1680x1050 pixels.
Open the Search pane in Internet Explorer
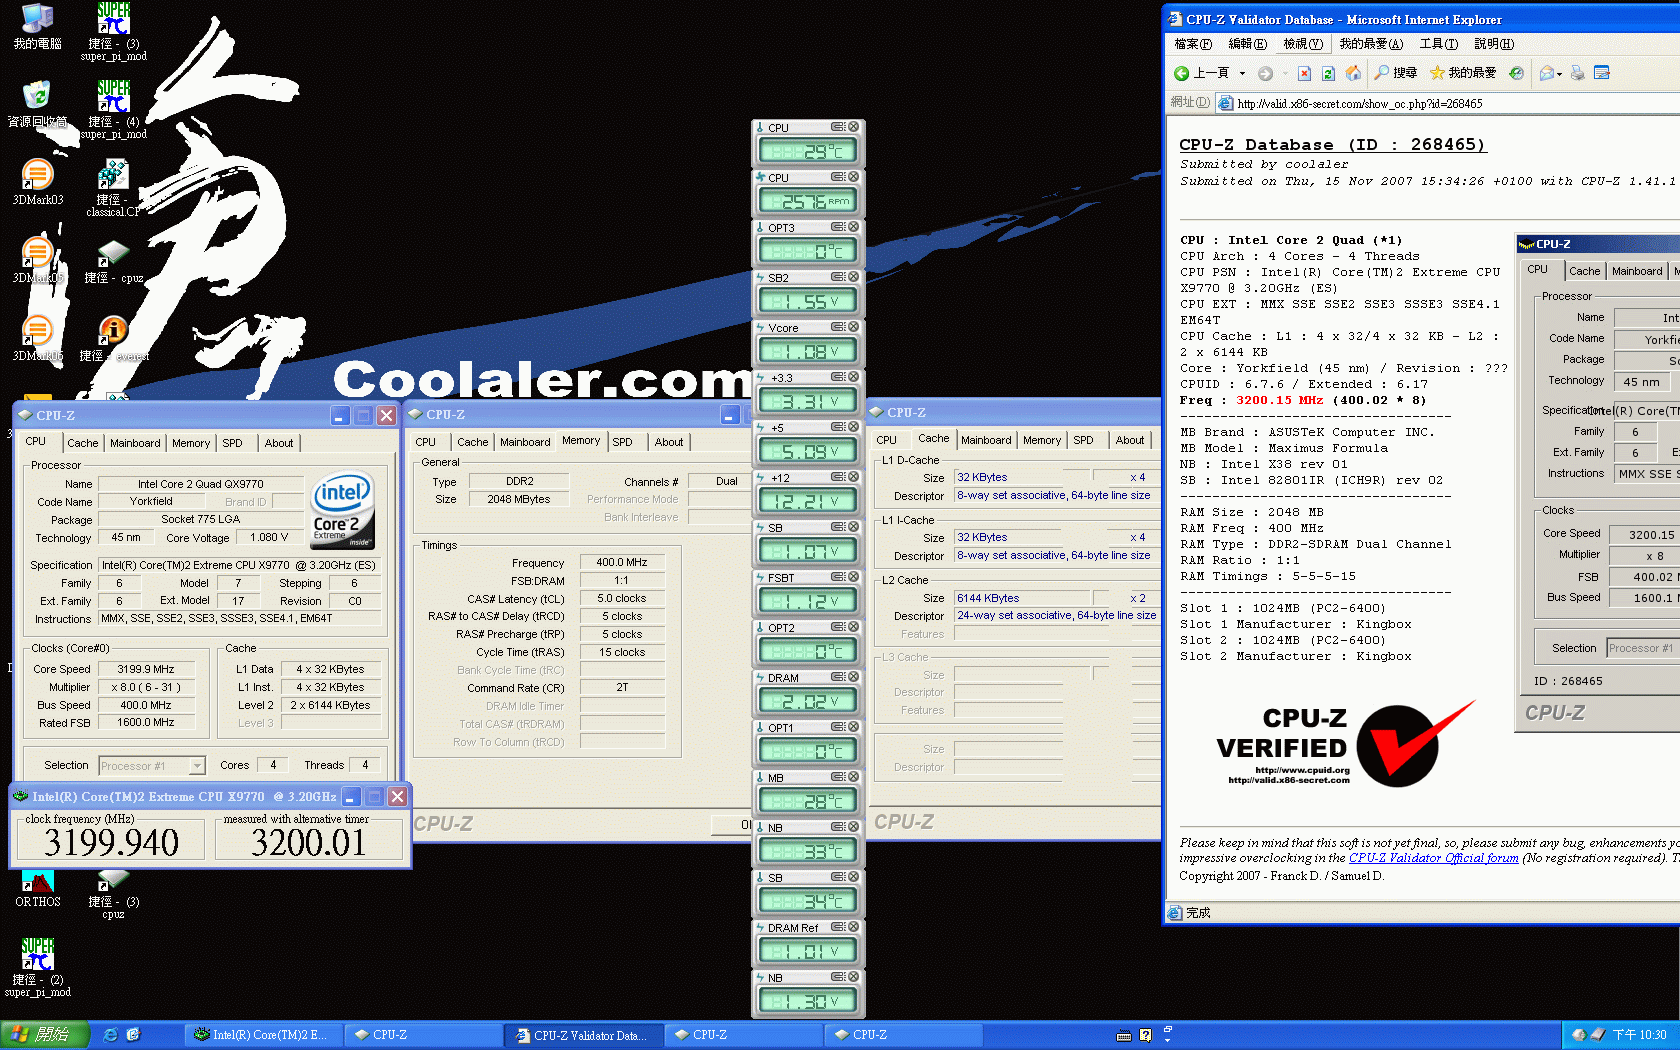pos(1396,73)
